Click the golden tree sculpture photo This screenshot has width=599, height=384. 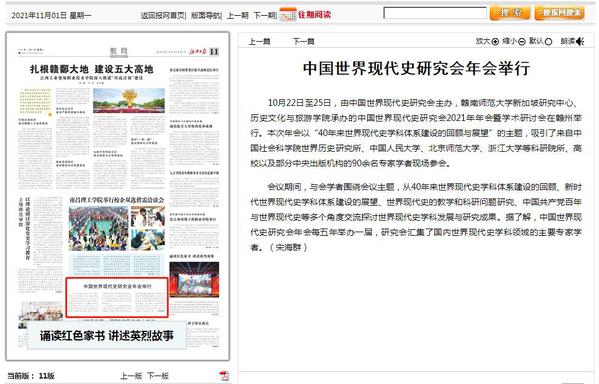pos(129,100)
